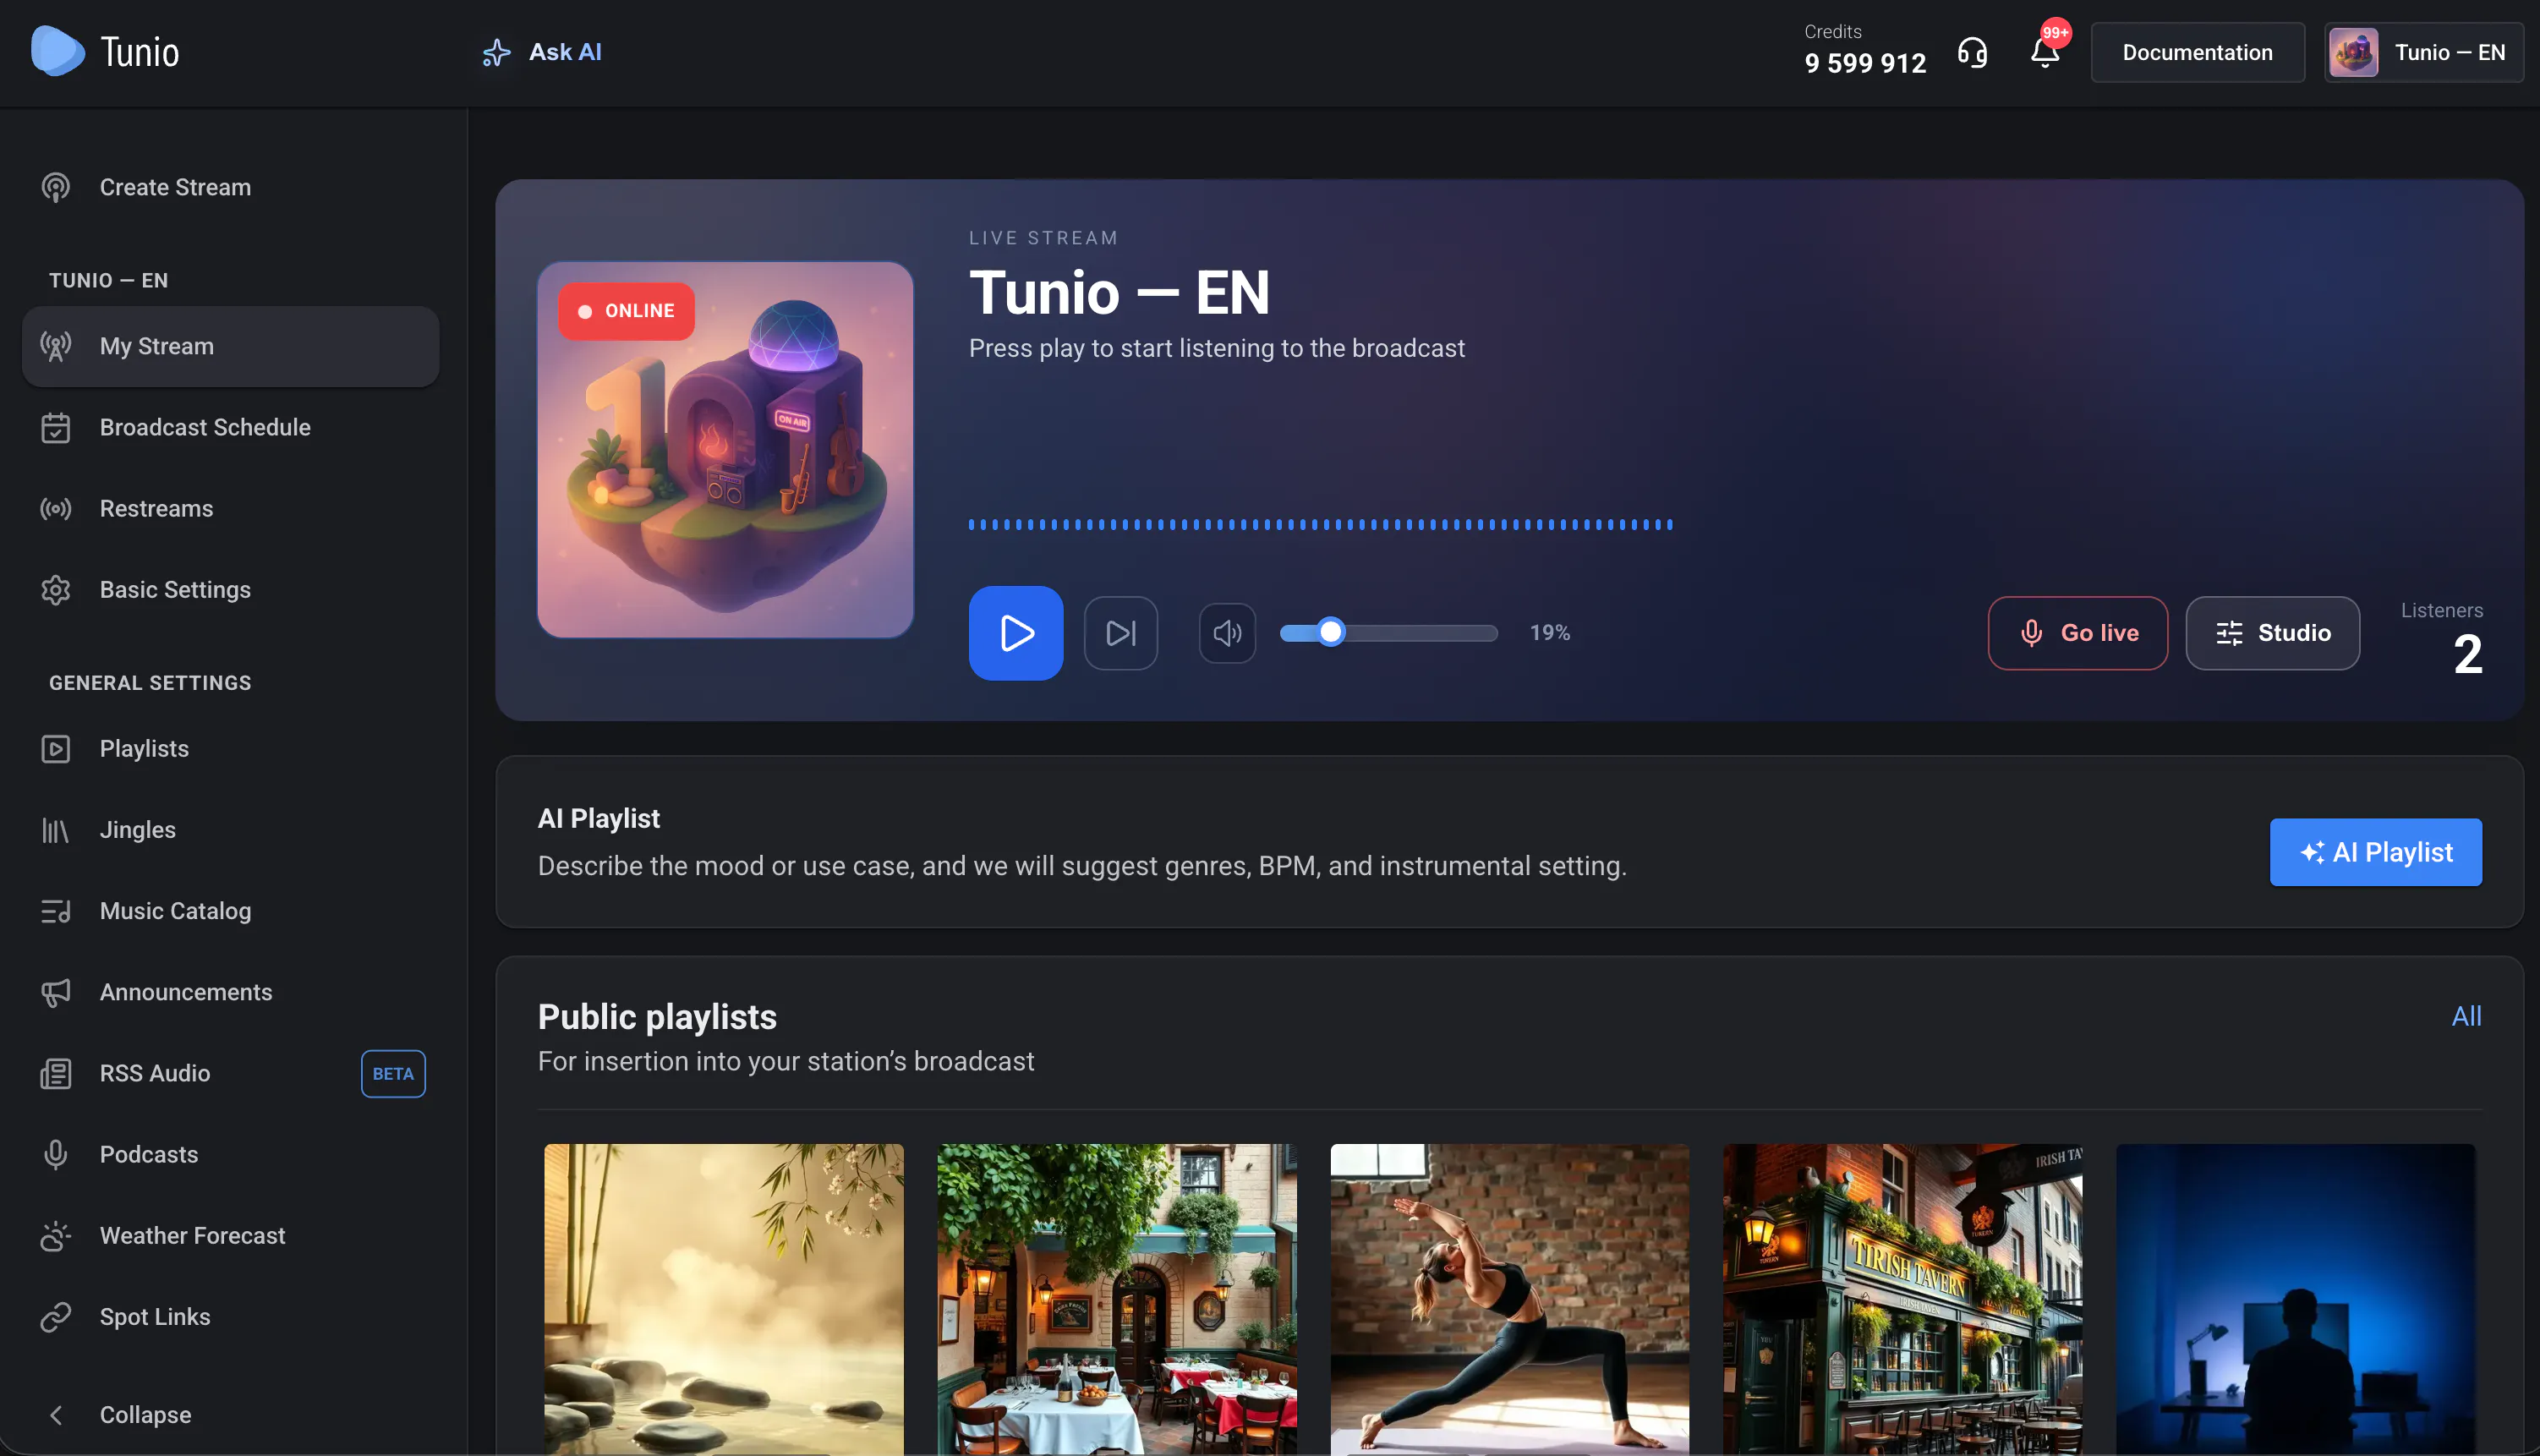Screen dimensions: 2540x1456
Task: Click the My Stream antenna icon
Action: tap(55, 346)
